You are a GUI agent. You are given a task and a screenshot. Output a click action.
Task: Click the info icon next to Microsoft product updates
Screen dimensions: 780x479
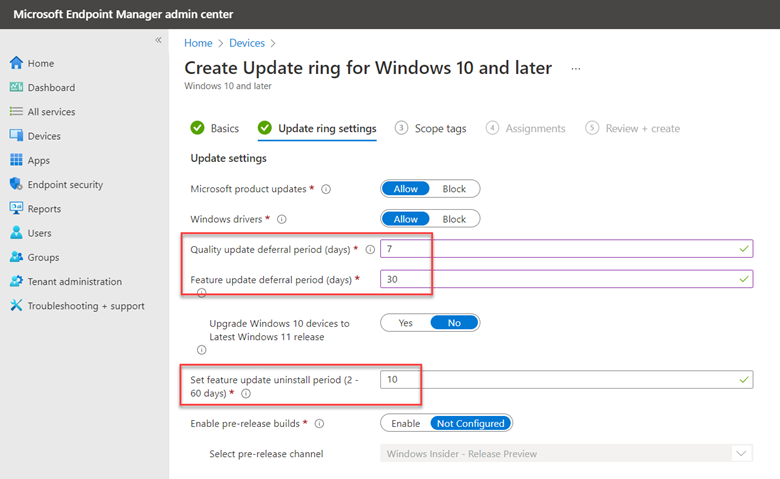click(326, 189)
